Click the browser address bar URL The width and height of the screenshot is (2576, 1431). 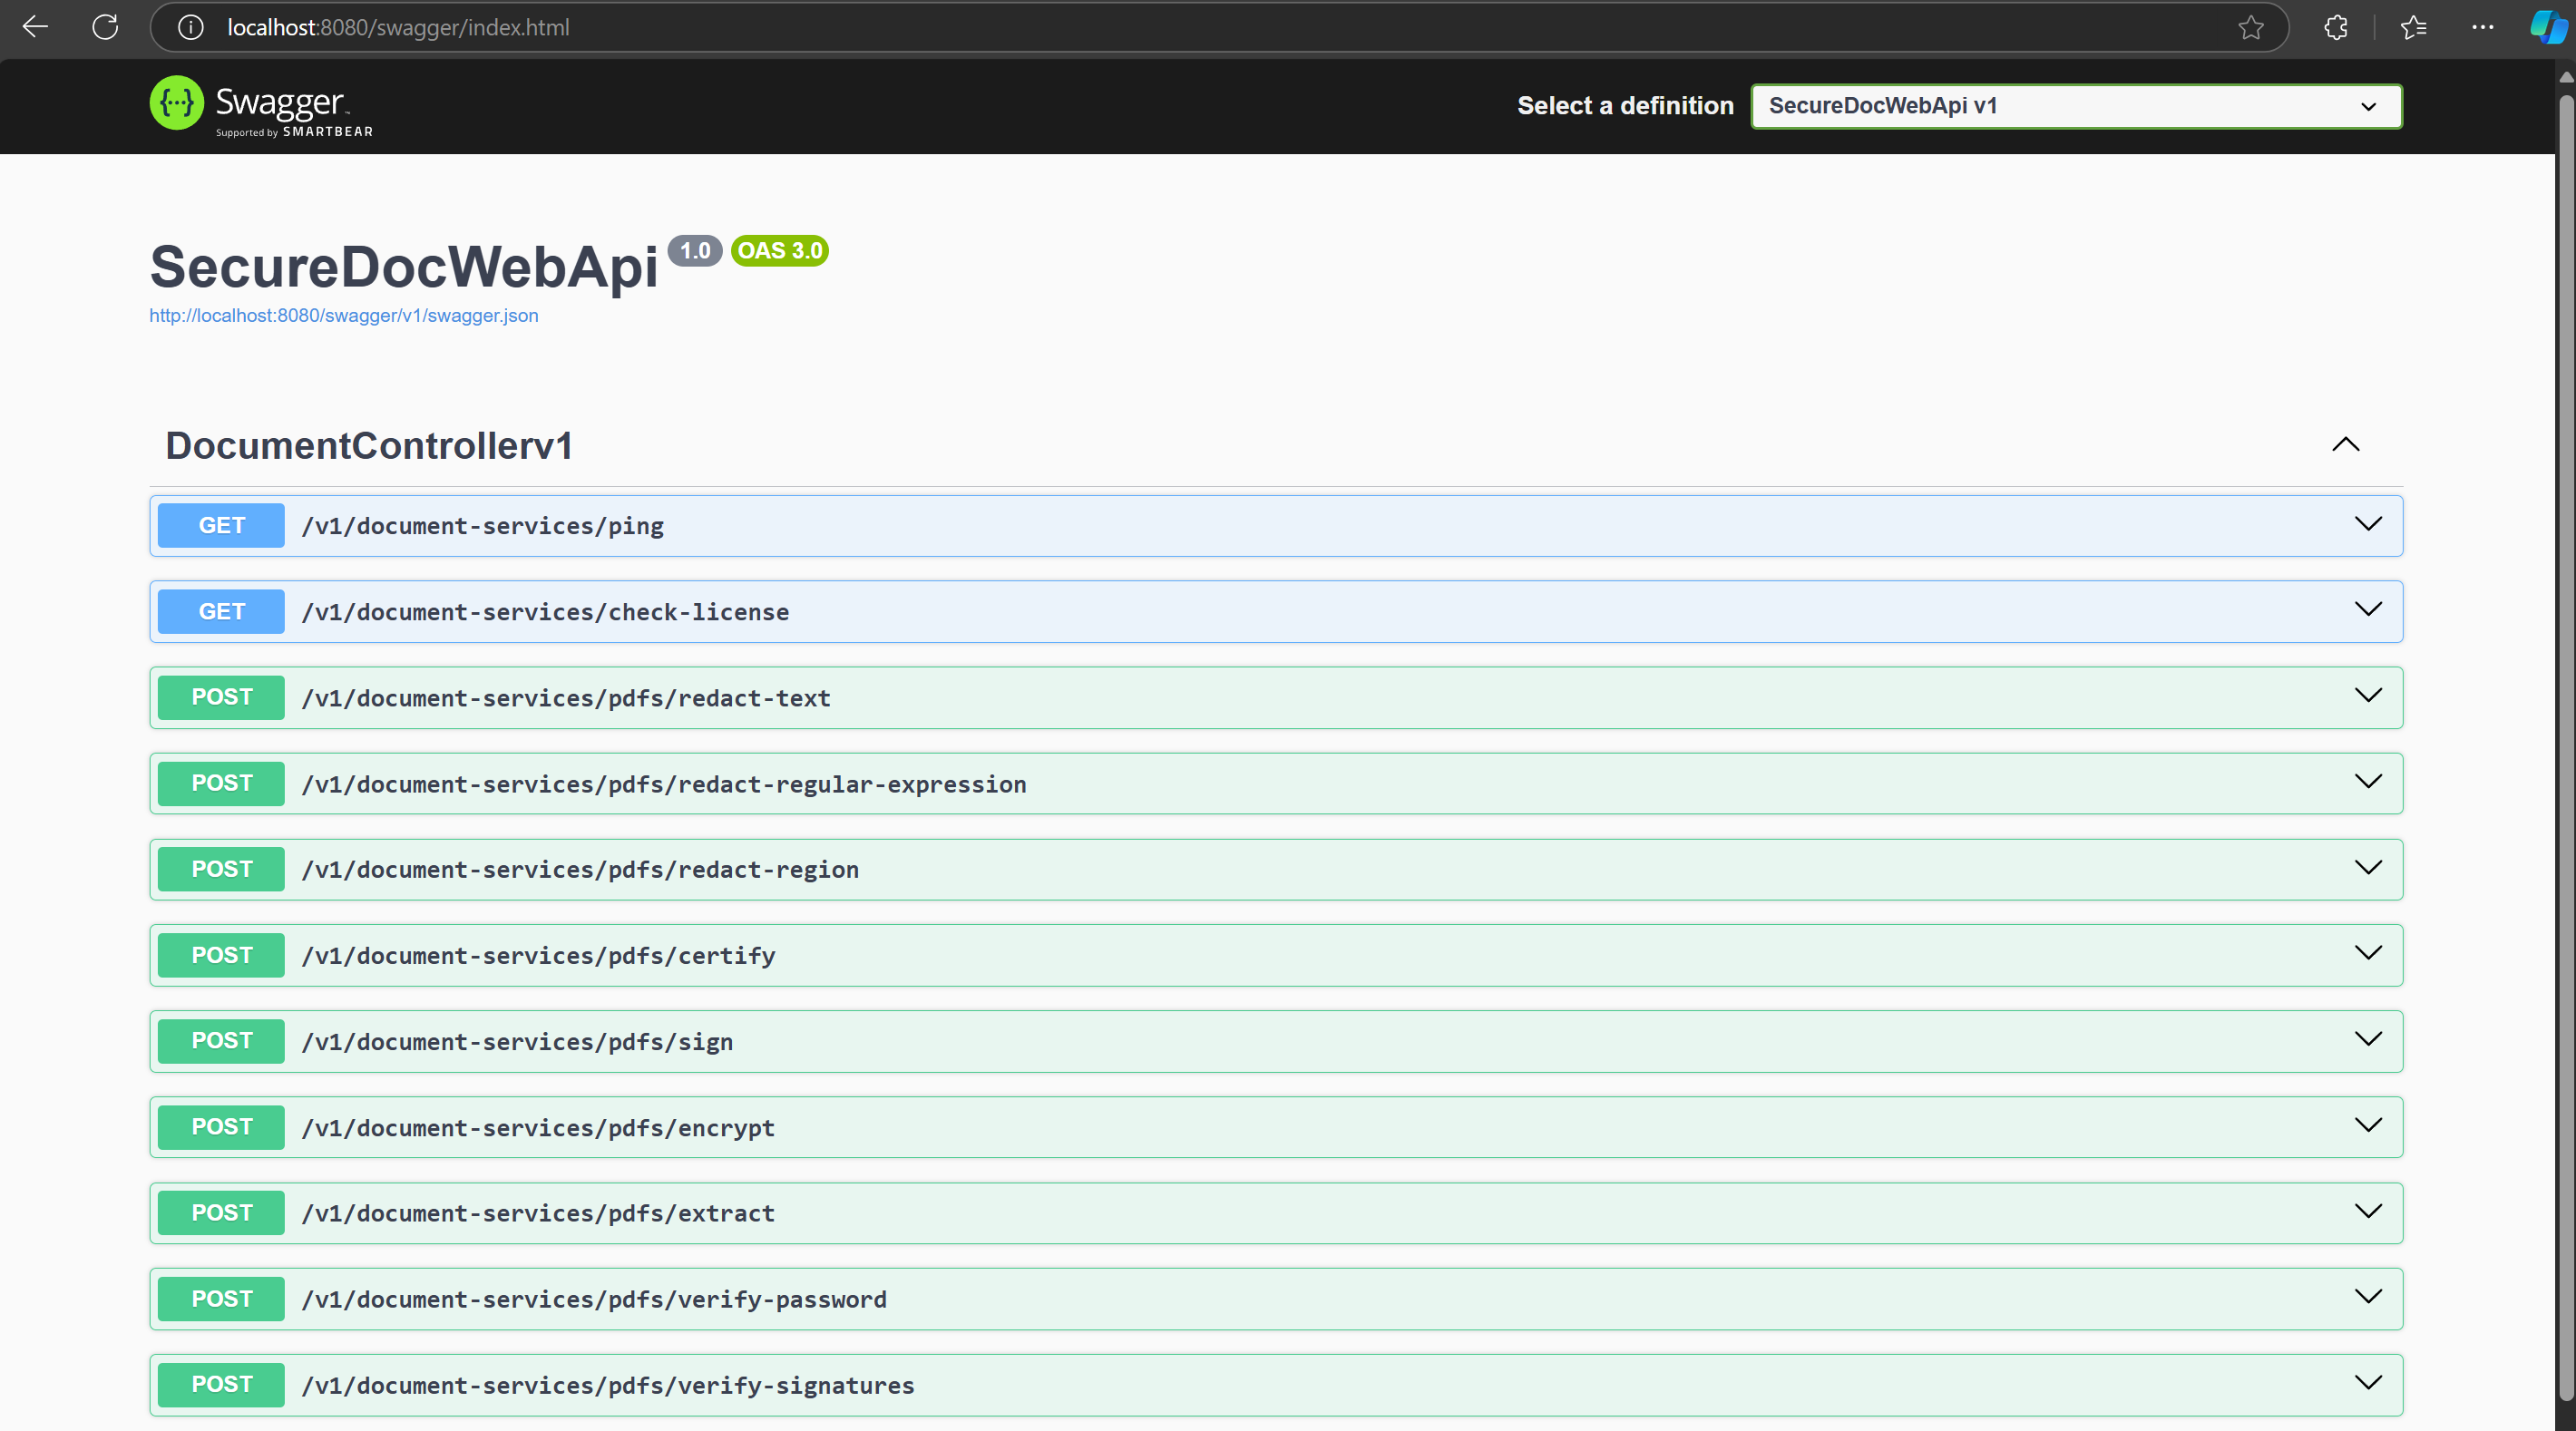pos(398,27)
